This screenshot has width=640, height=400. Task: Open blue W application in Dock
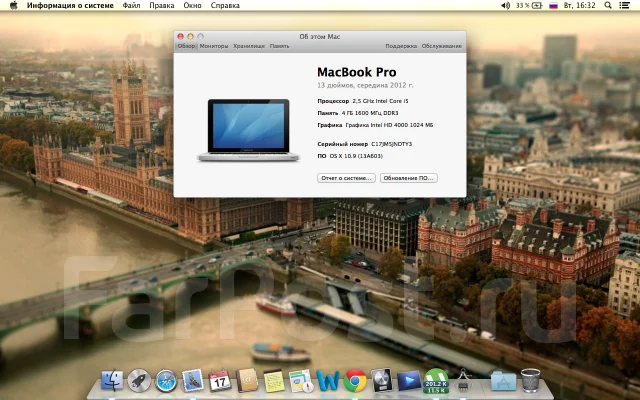[x=328, y=380]
